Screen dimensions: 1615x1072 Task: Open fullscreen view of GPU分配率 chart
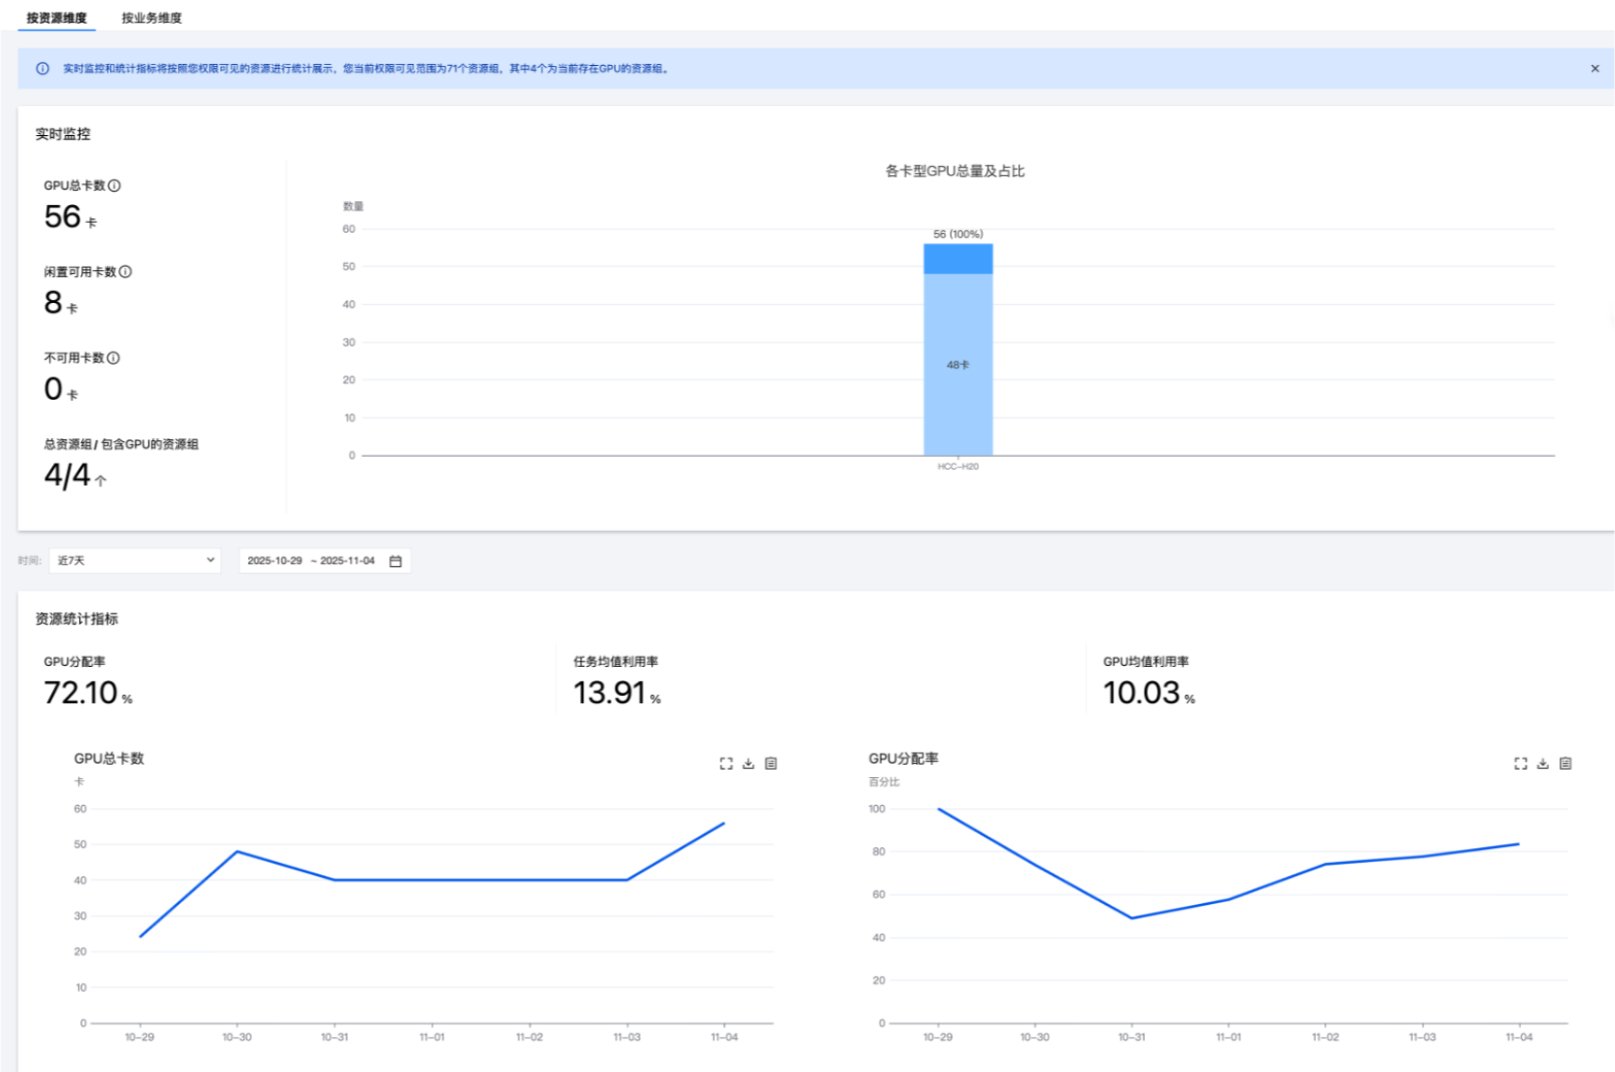(x=1521, y=763)
